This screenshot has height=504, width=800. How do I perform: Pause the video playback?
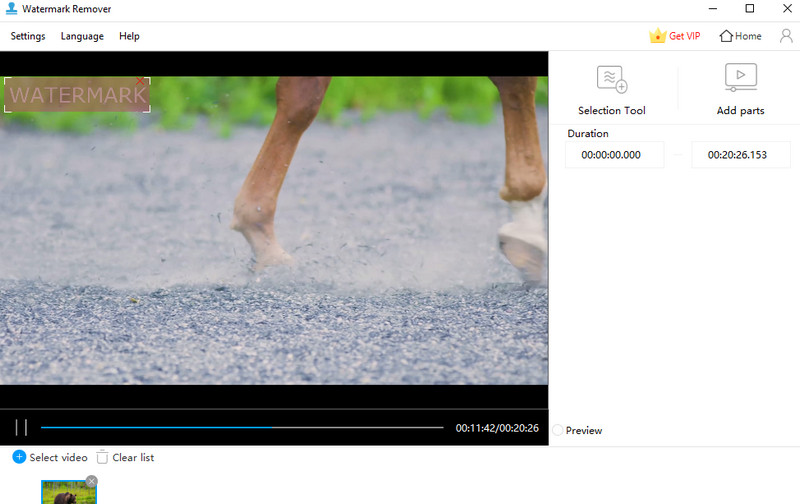[21, 428]
